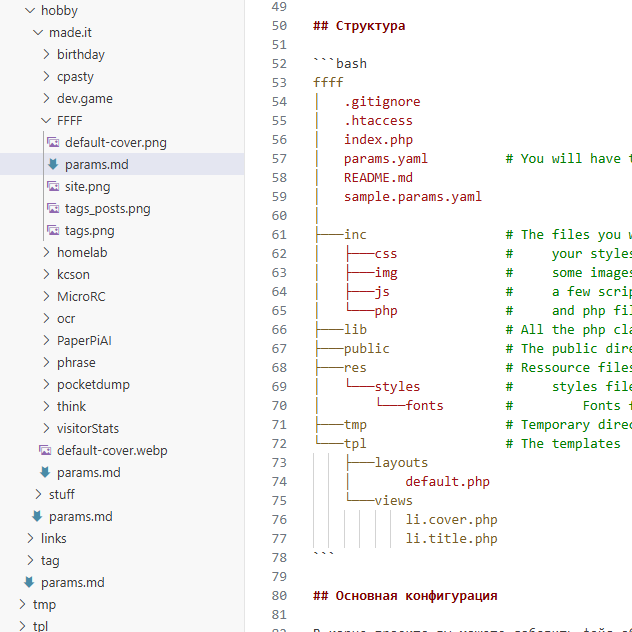Click 'fonts' on line 70
This screenshot has width=632, height=632.
coord(424,405)
